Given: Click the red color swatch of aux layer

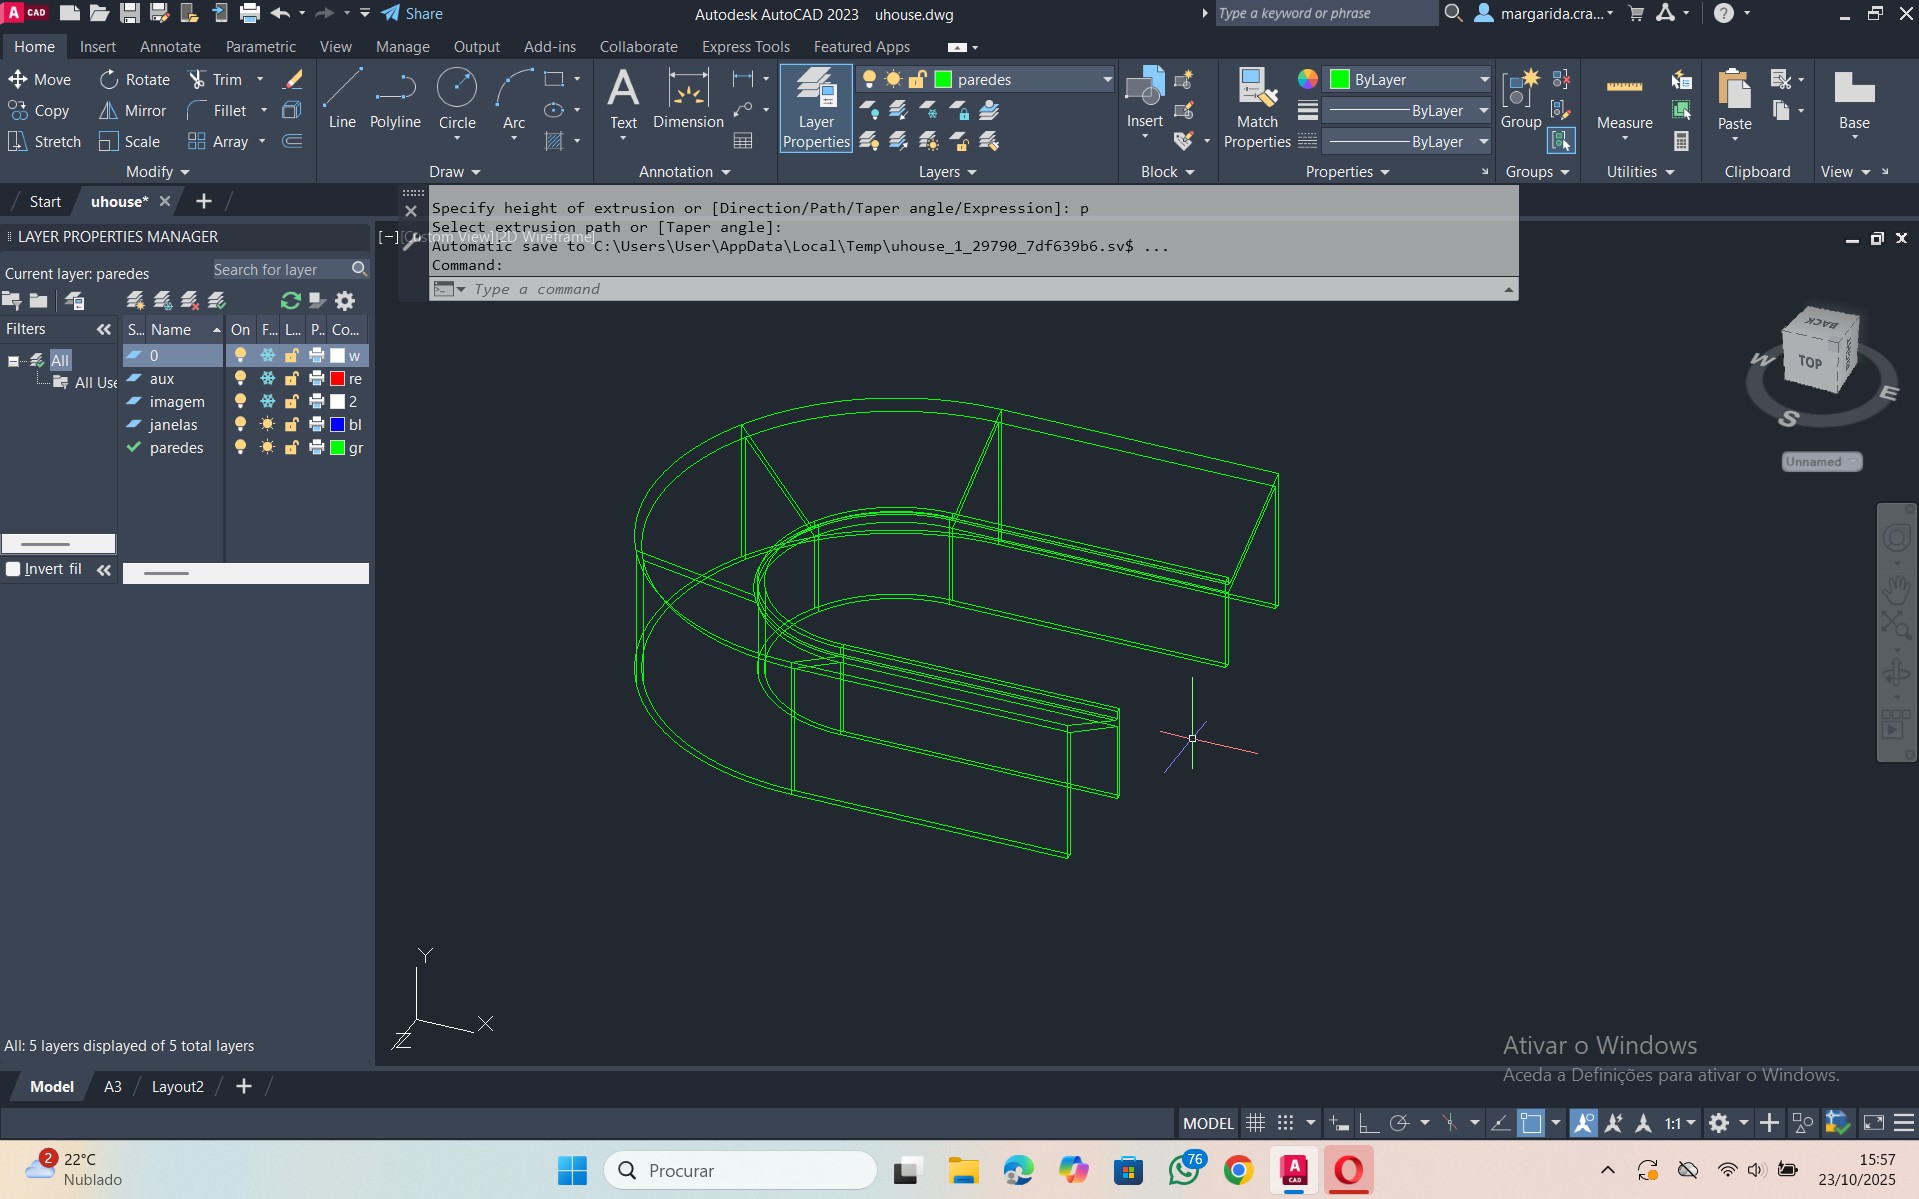Looking at the screenshot, I should [x=338, y=379].
